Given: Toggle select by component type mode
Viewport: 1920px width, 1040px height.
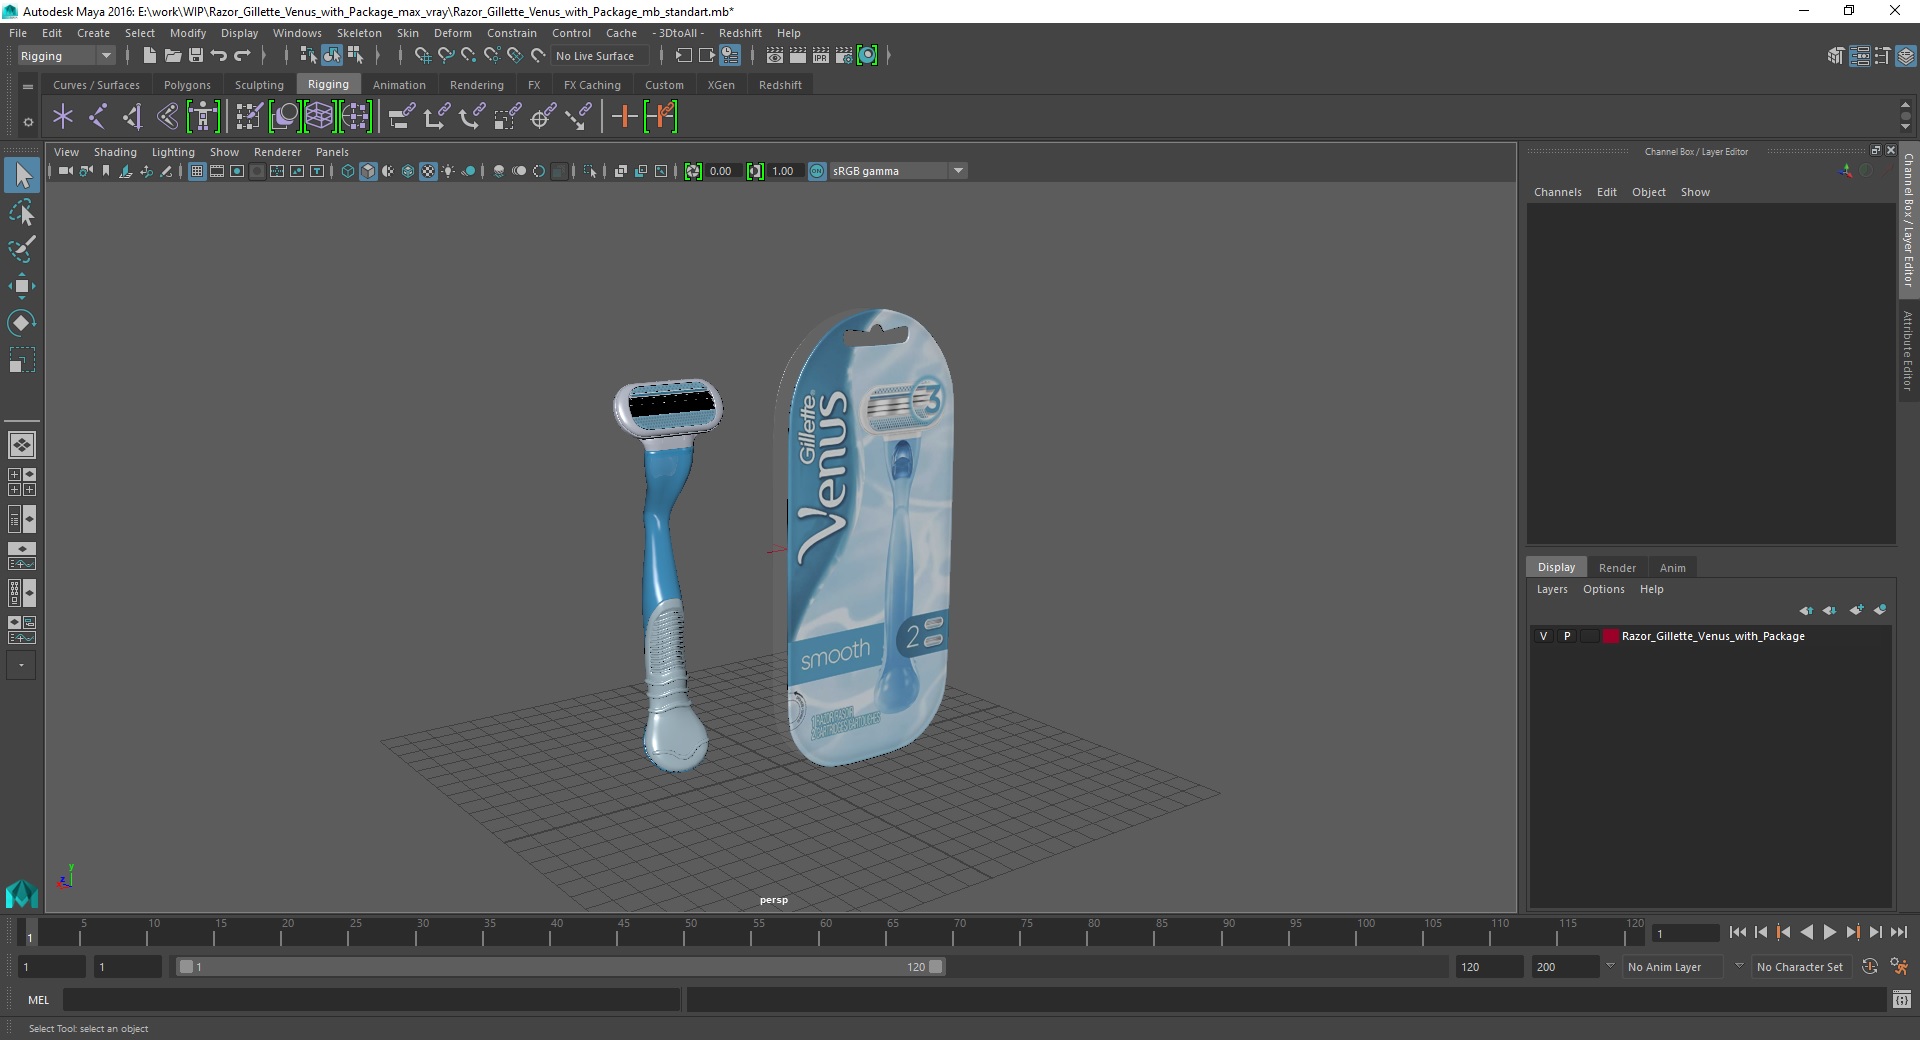Looking at the screenshot, I should coord(355,56).
